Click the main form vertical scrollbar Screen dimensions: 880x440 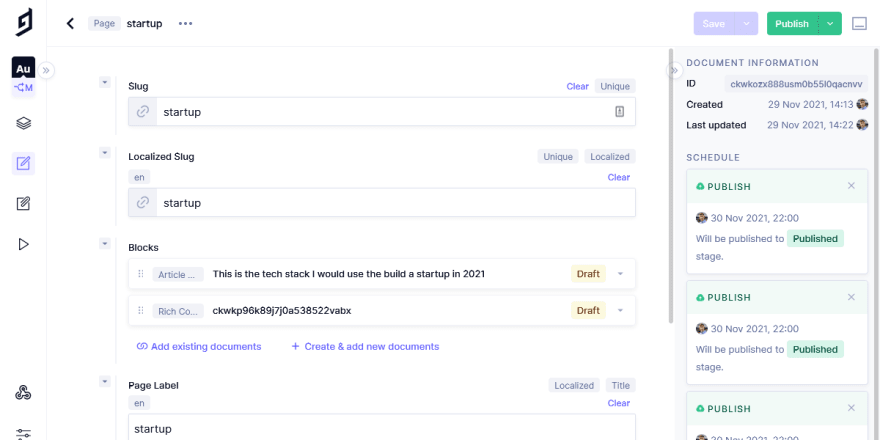(x=671, y=186)
